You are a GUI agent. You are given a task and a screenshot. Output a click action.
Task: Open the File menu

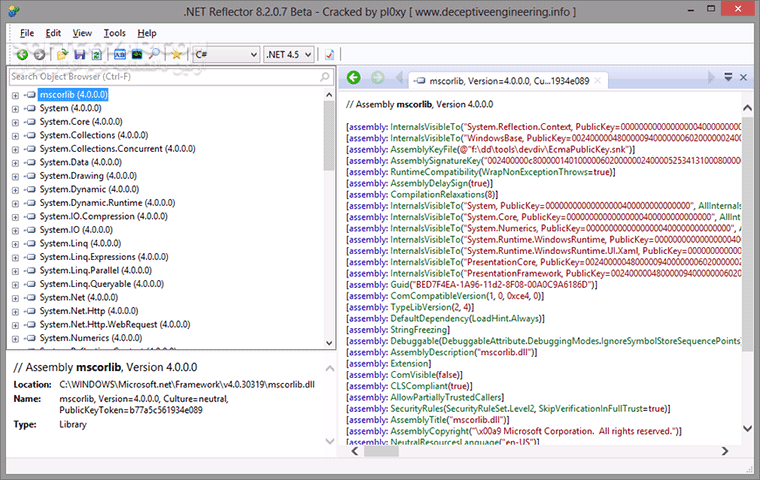coord(27,33)
